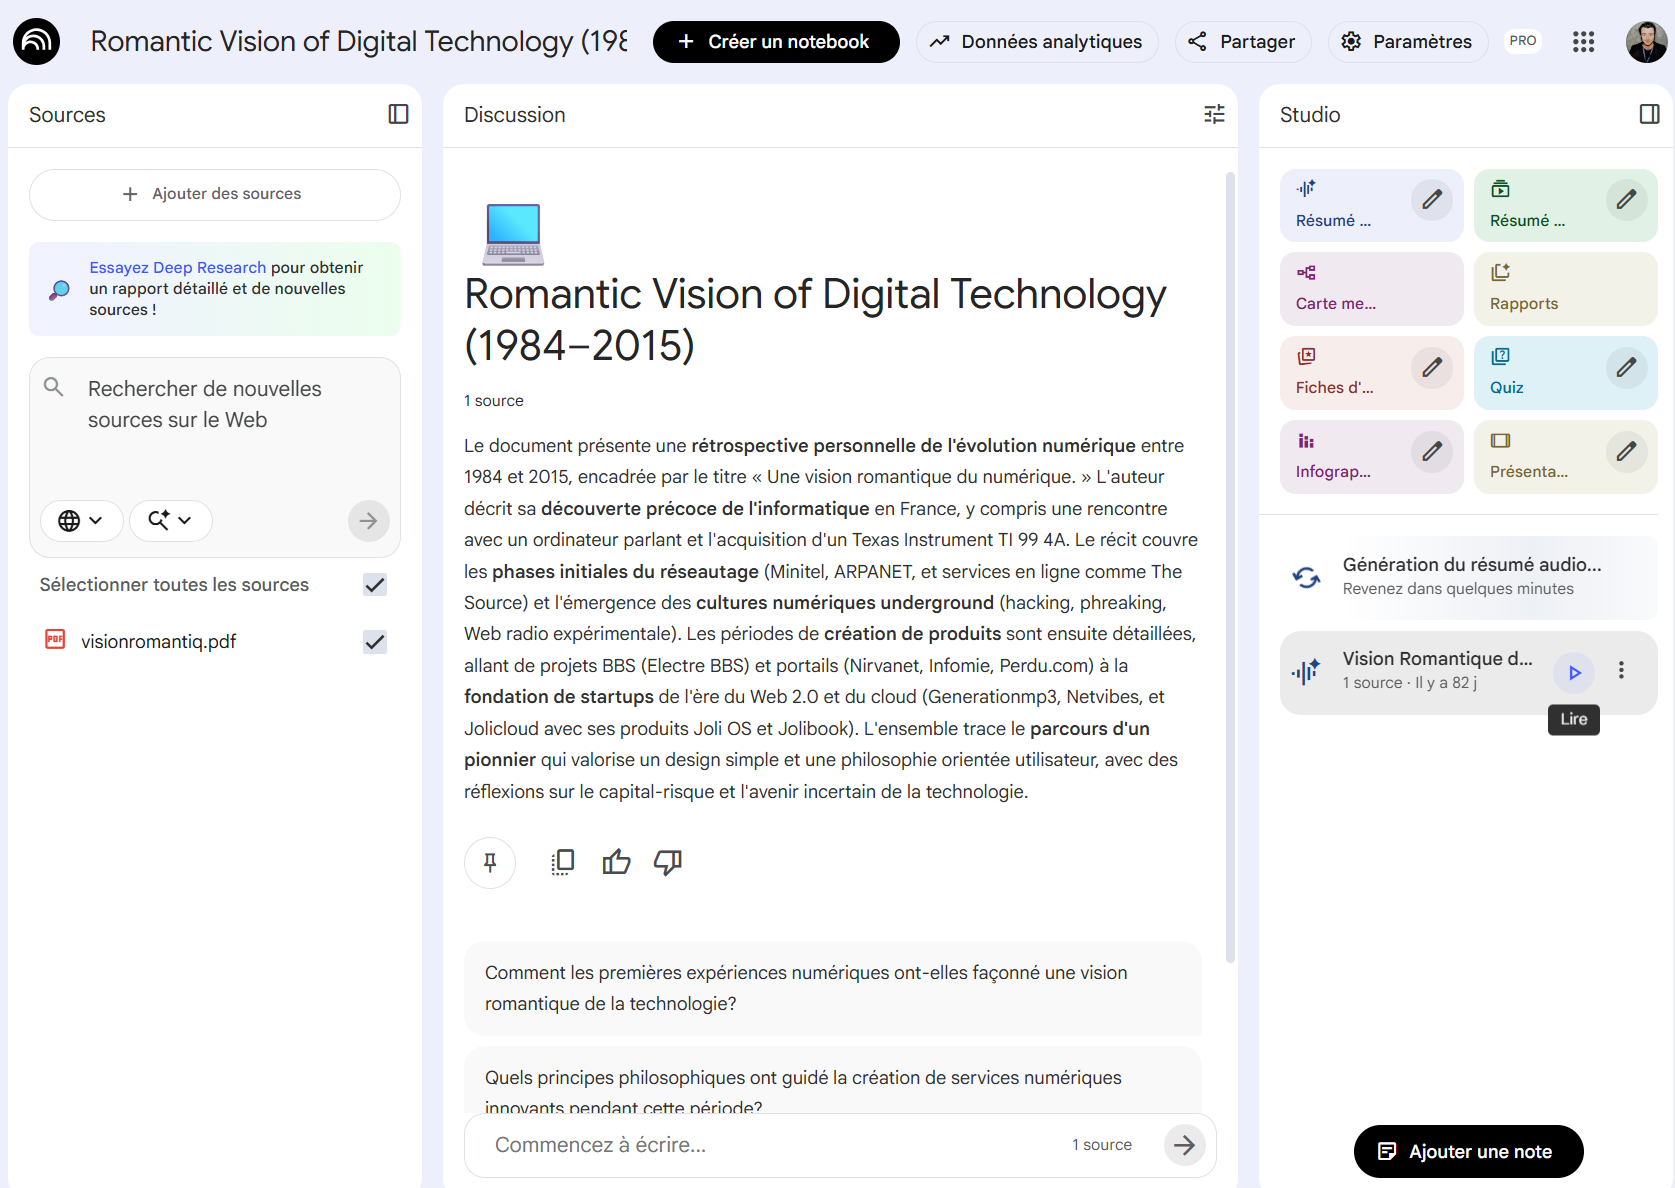Screen dimensions: 1675x1188
Task: Click the Discussion scrollbar
Action: click(x=1230, y=567)
